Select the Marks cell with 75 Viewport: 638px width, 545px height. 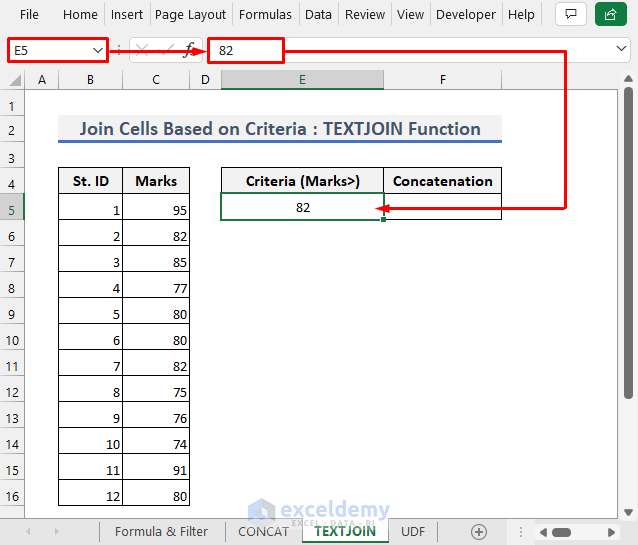coord(156,389)
